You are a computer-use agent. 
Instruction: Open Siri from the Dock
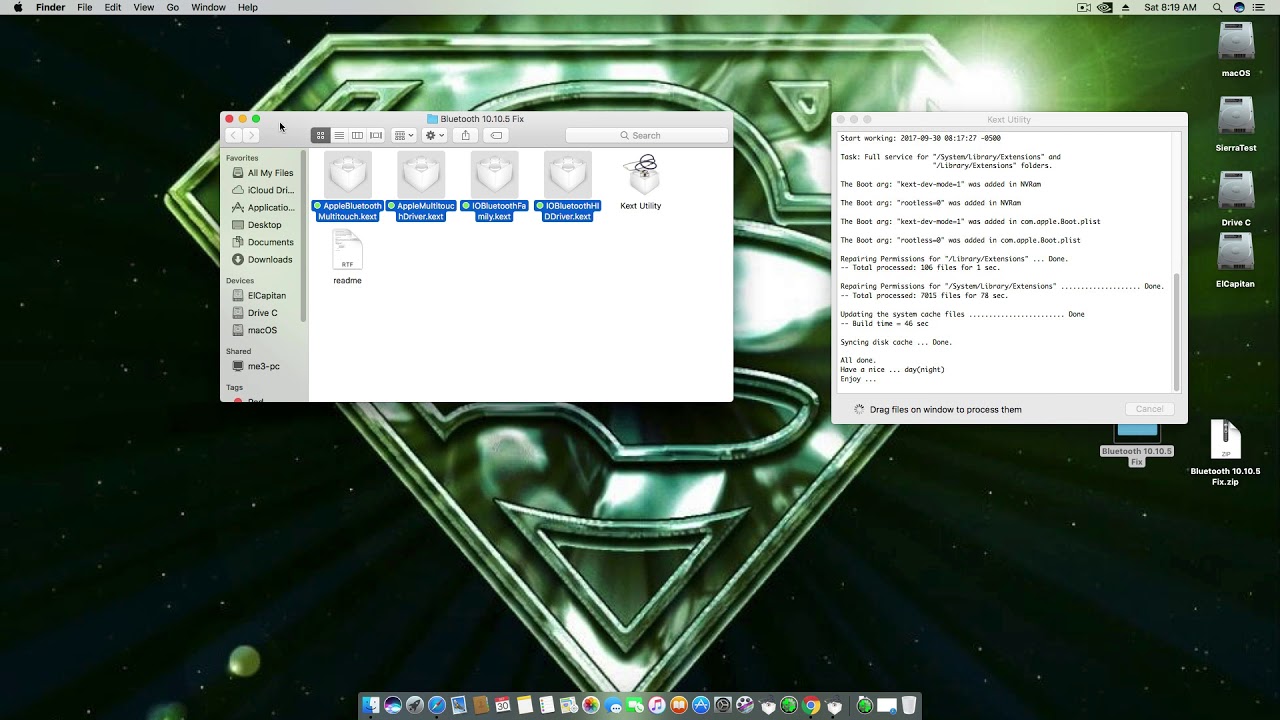pyautogui.click(x=393, y=705)
